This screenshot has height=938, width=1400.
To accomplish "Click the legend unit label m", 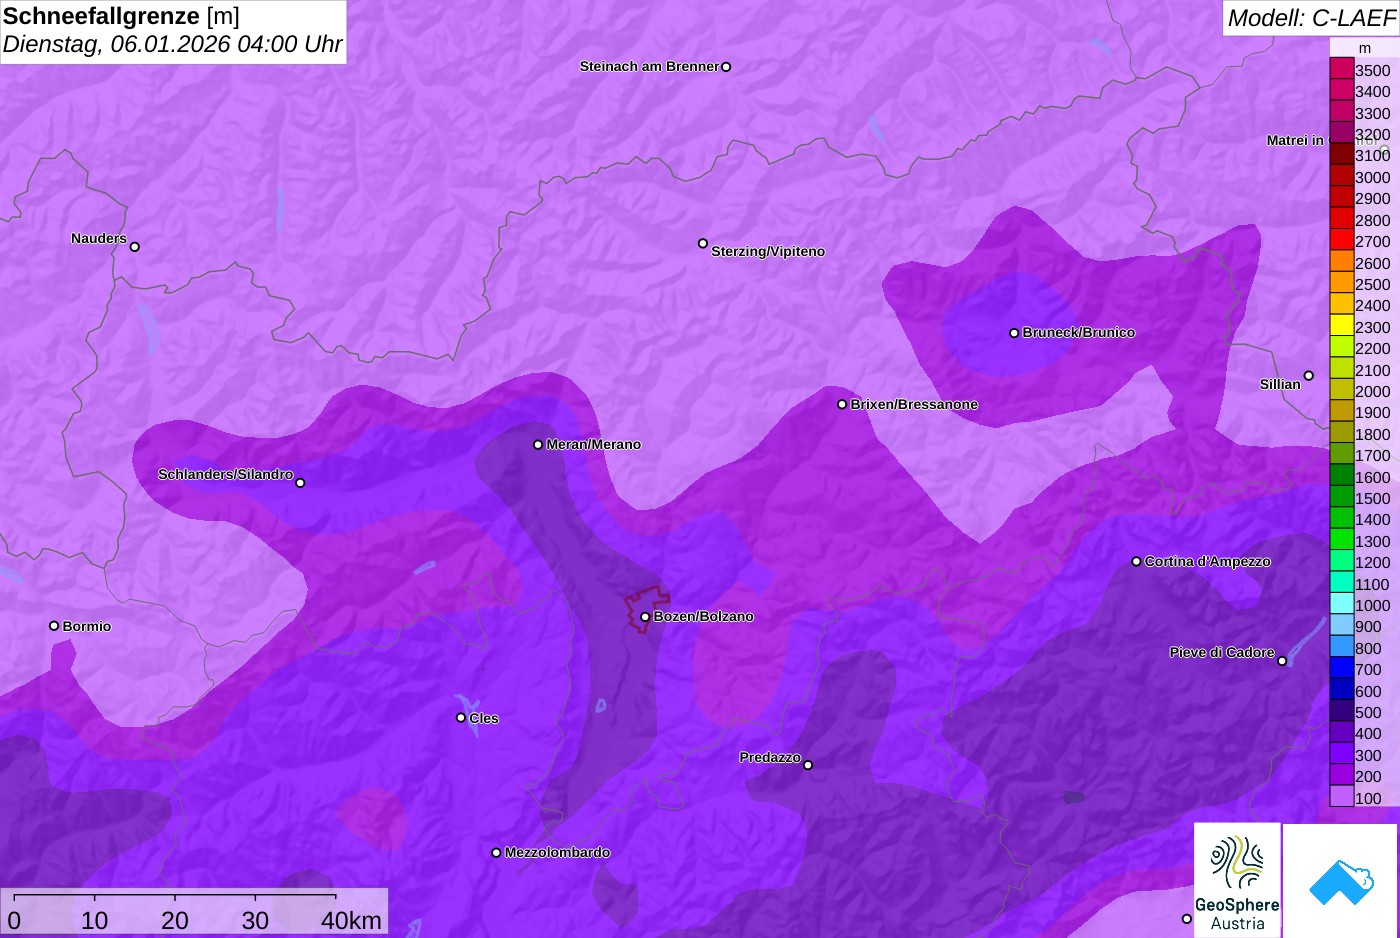I will tap(1365, 48).
